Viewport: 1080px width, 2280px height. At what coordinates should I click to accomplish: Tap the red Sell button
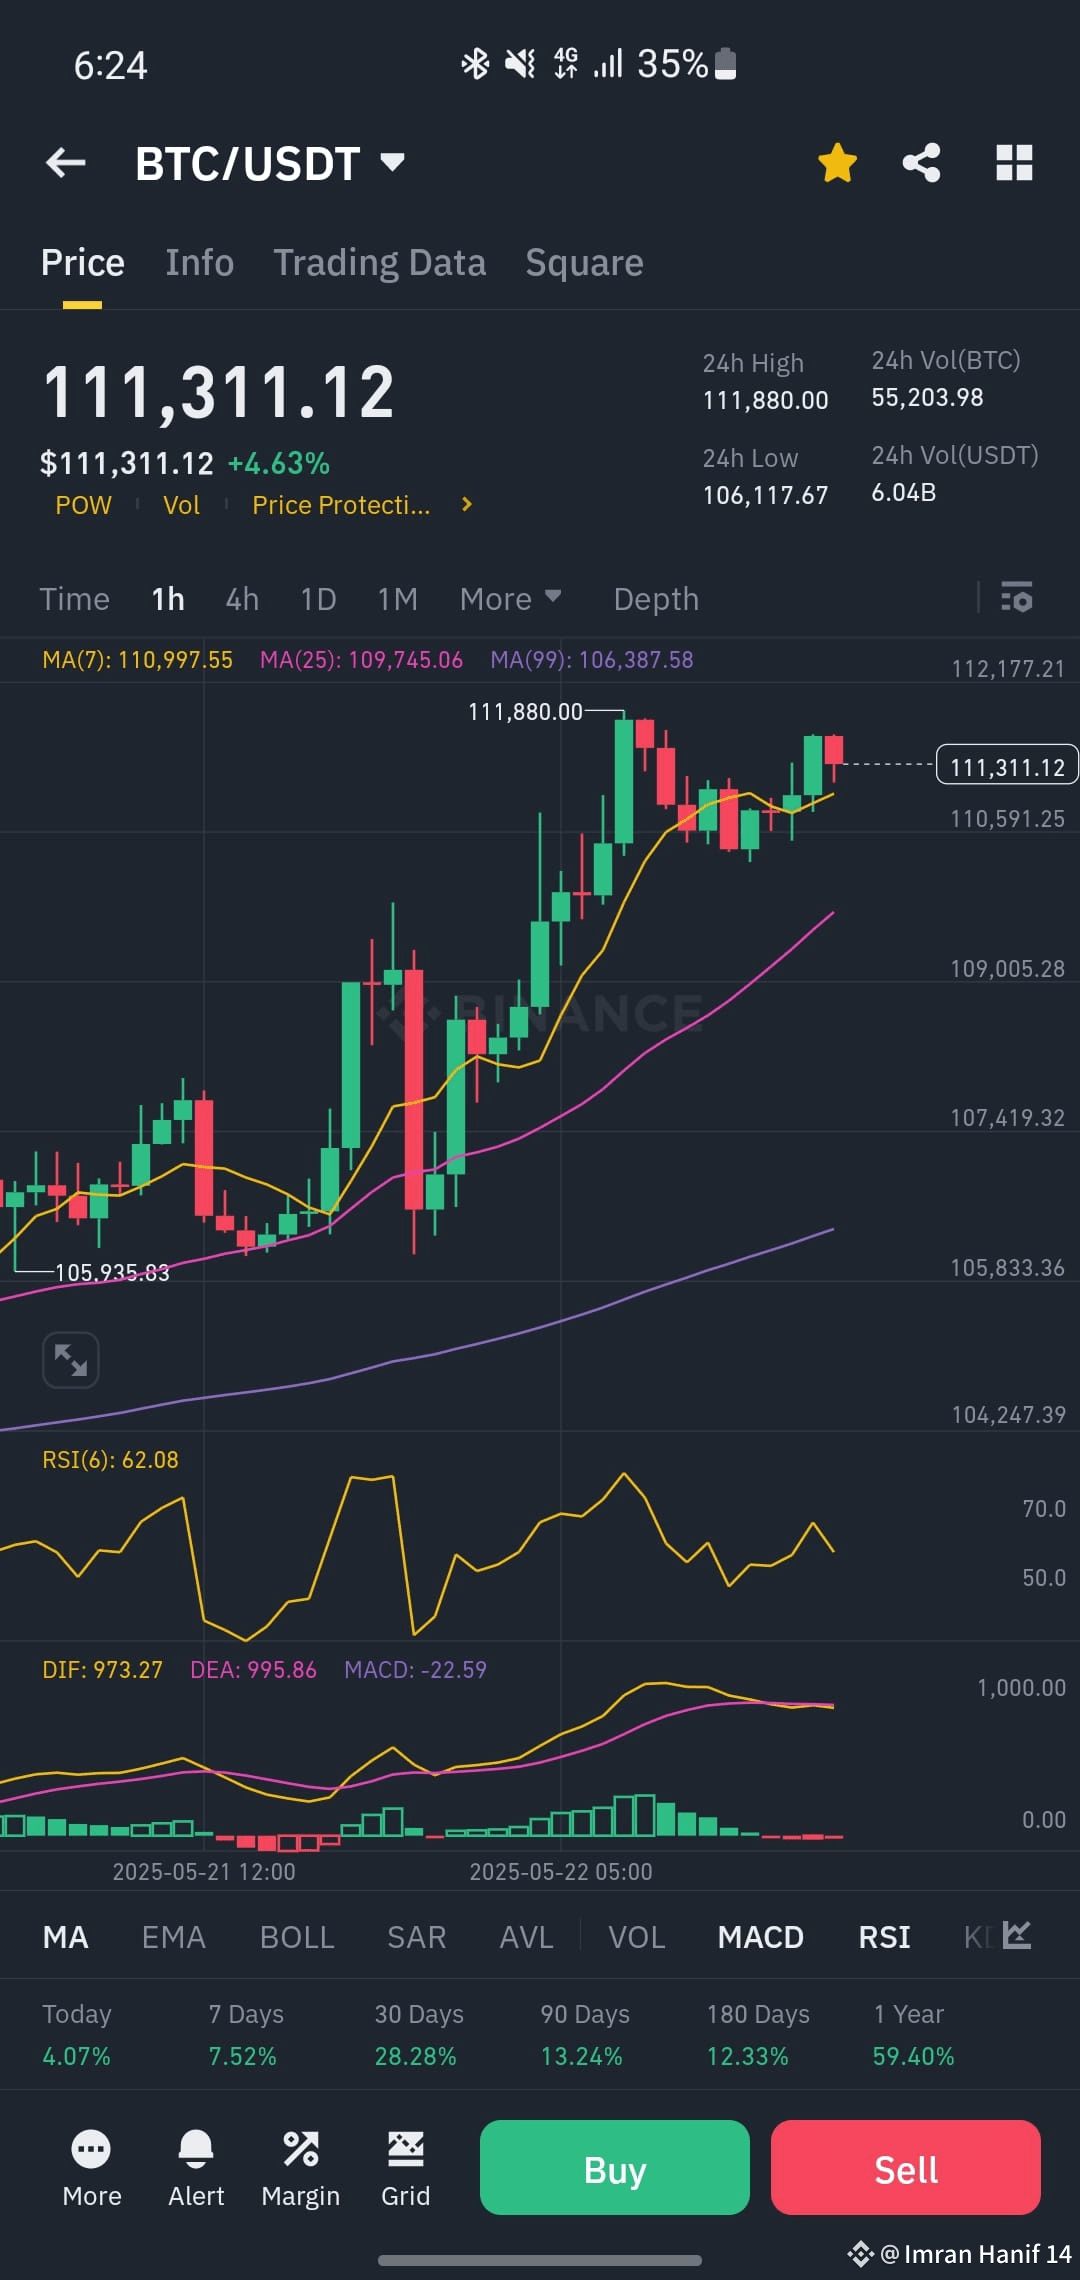pyautogui.click(x=906, y=2167)
